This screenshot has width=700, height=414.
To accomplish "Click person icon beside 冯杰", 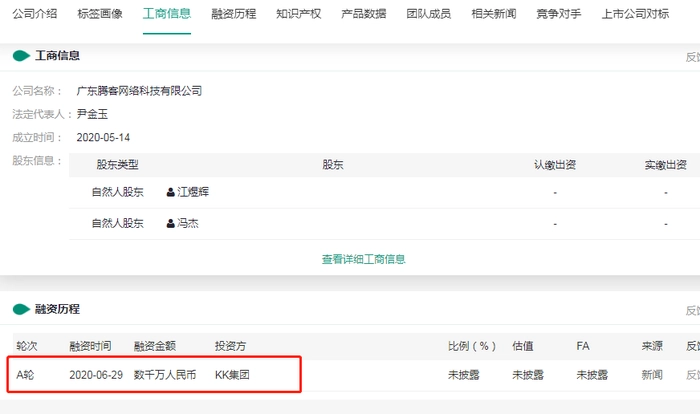I will [x=171, y=224].
